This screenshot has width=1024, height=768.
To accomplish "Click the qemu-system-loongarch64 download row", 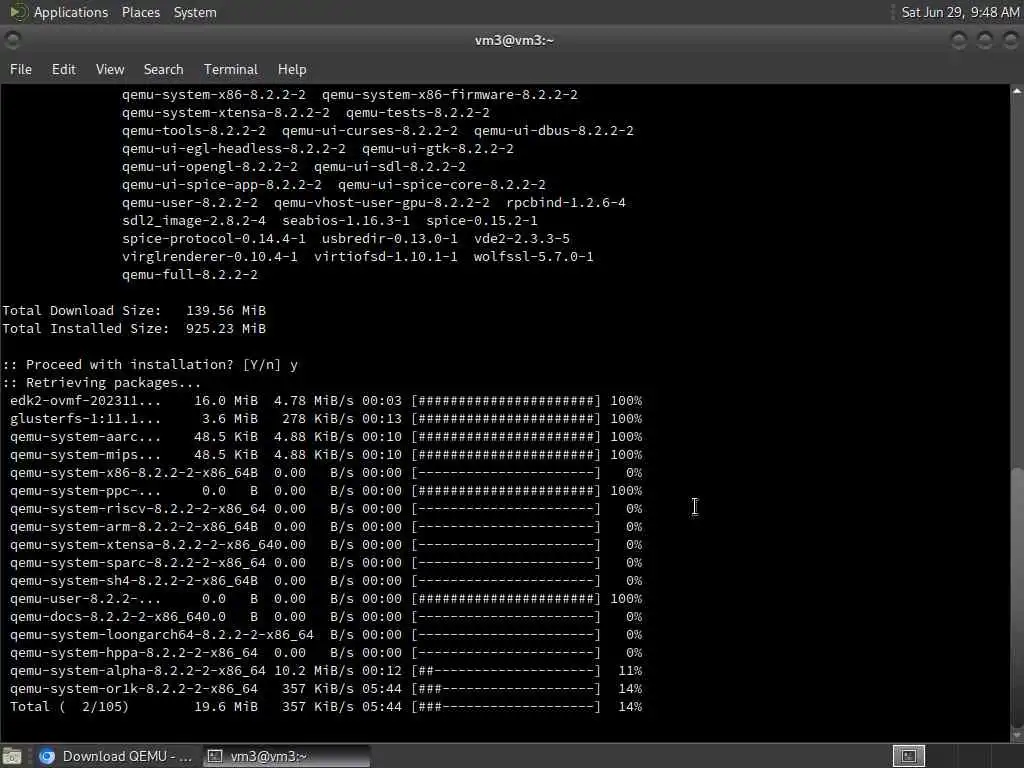I will pos(326,635).
